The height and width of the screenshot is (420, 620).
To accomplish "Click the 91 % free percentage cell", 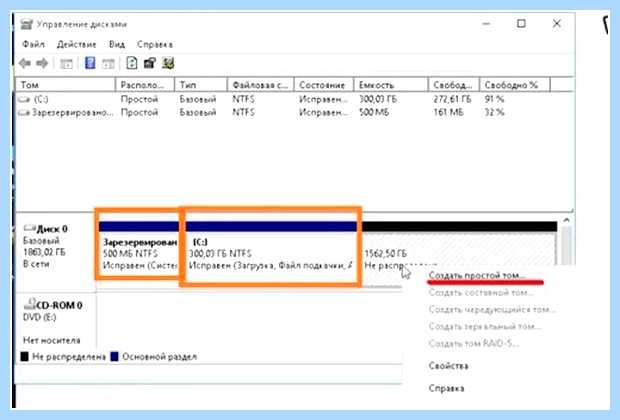I will click(494, 99).
